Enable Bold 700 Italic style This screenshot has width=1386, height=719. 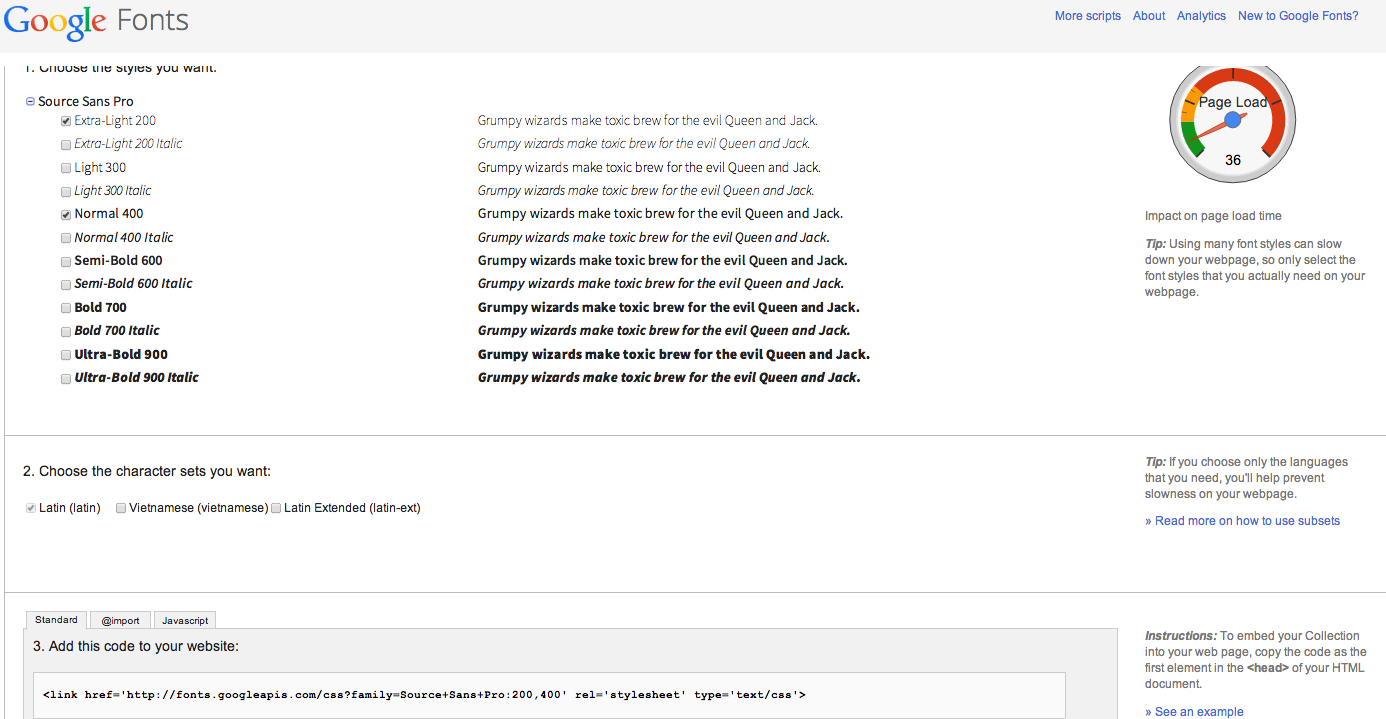[66, 331]
